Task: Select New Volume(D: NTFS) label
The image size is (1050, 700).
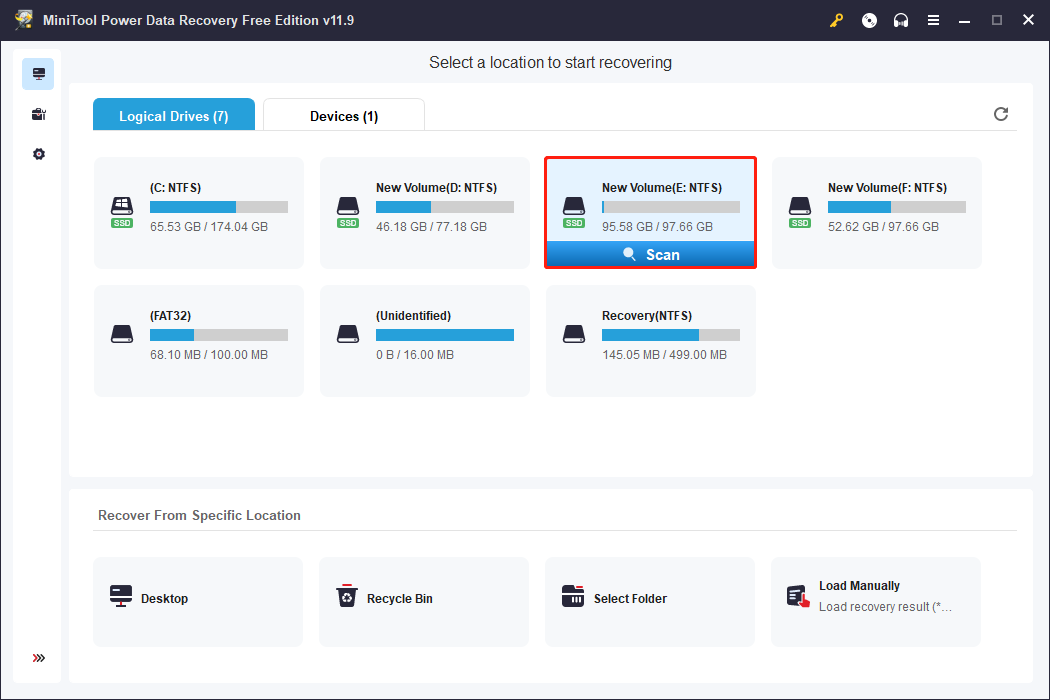Action: [437, 188]
